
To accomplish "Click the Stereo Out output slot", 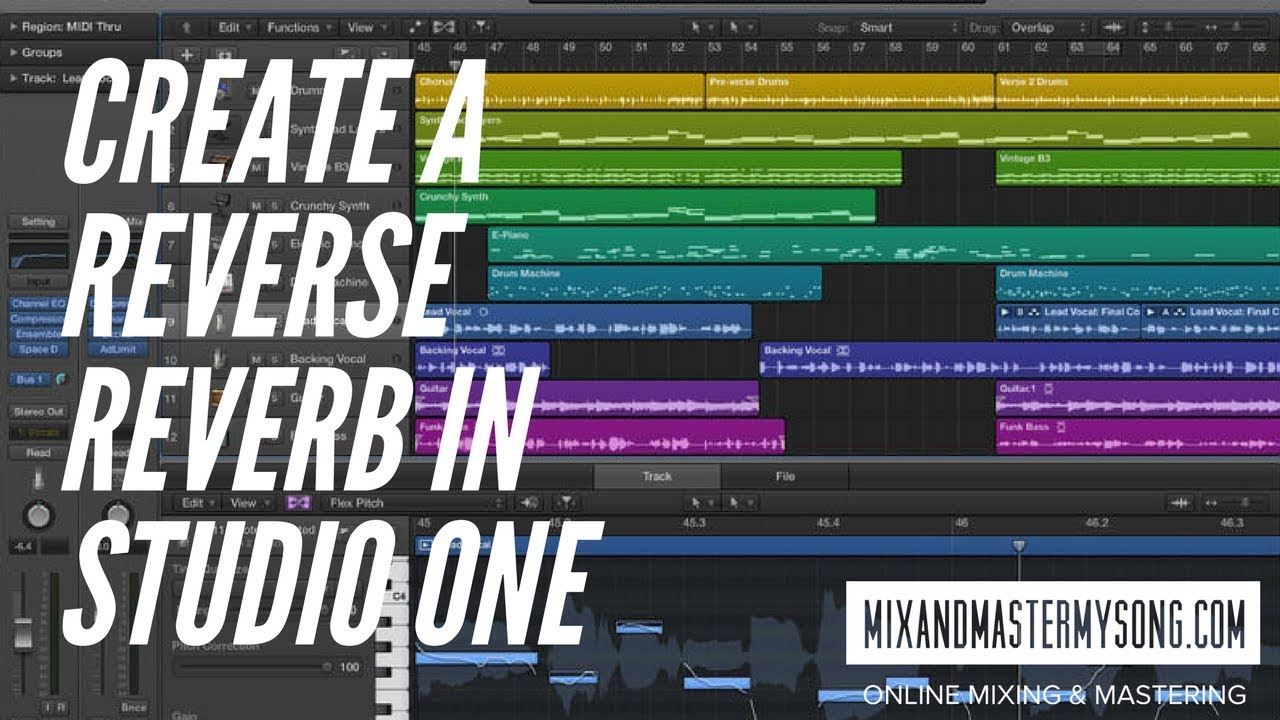I will [x=38, y=411].
